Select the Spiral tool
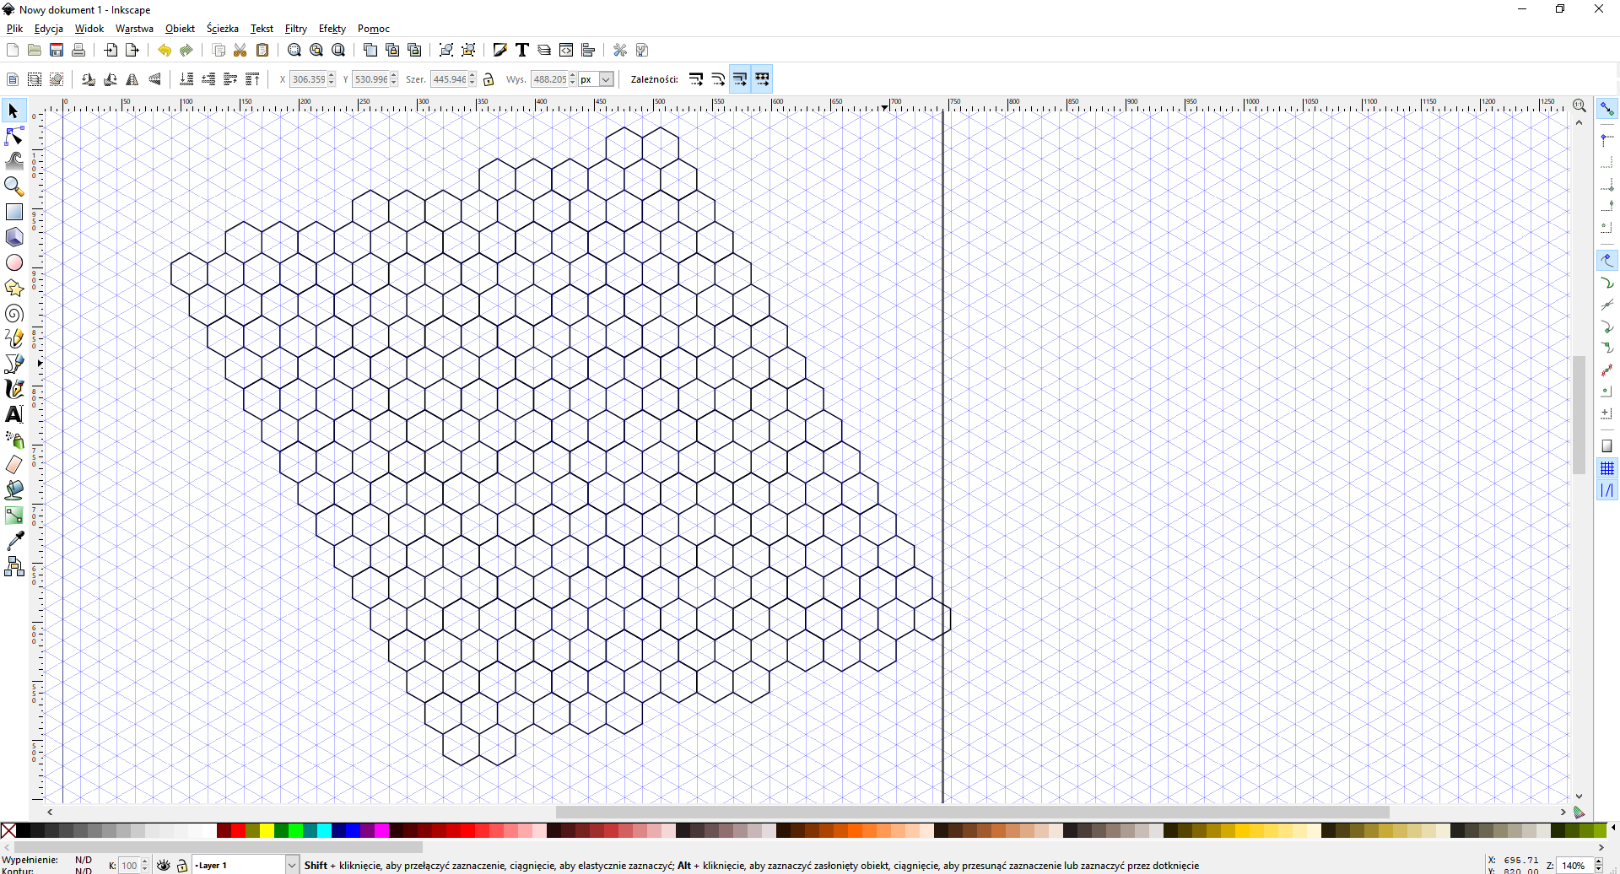 [14, 314]
